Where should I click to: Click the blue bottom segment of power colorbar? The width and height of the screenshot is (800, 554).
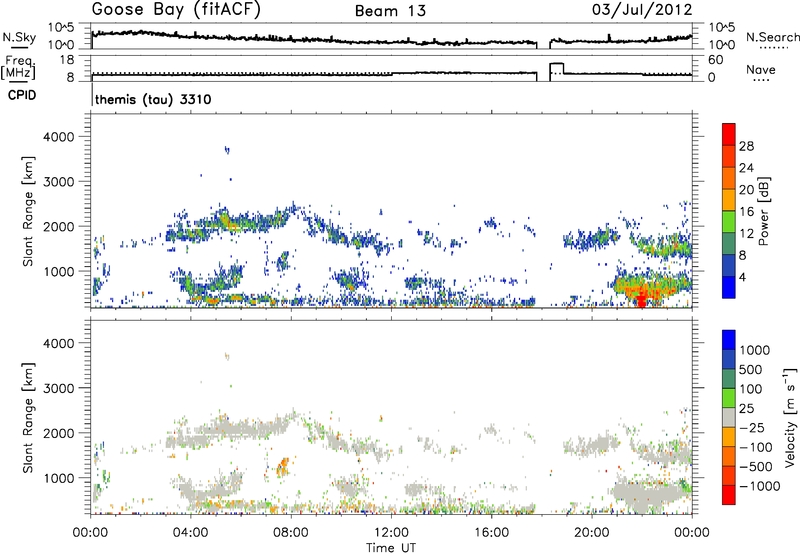(729, 287)
